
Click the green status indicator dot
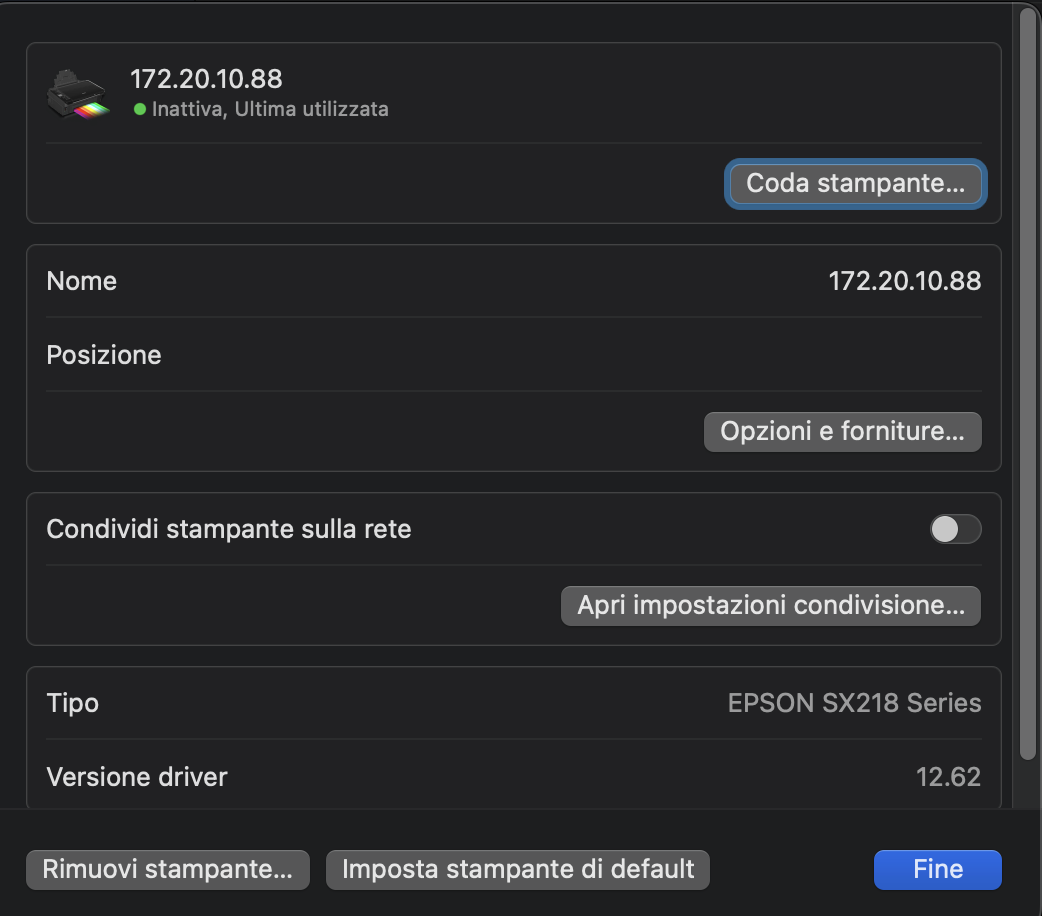(140, 109)
